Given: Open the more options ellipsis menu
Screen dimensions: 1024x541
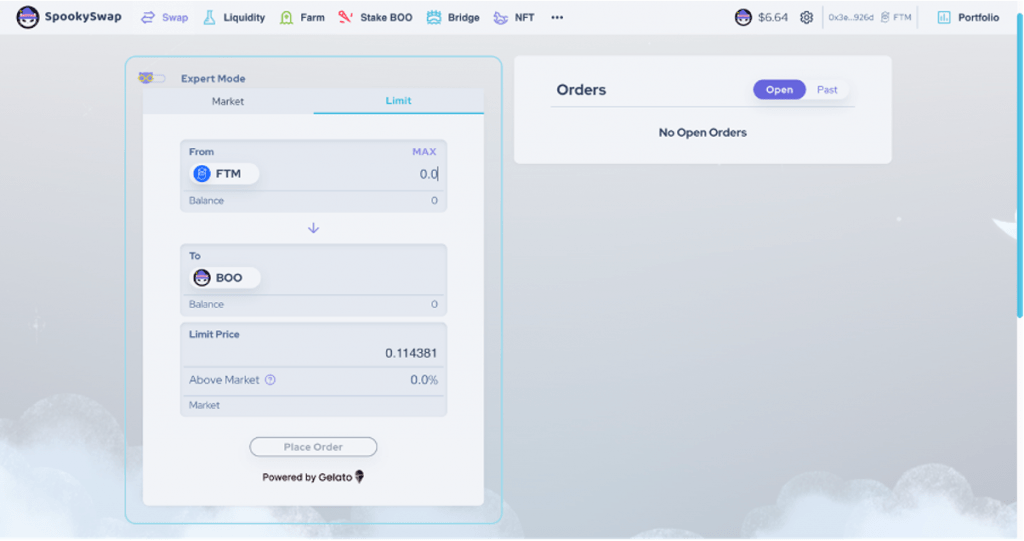Looking at the screenshot, I should tap(557, 18).
